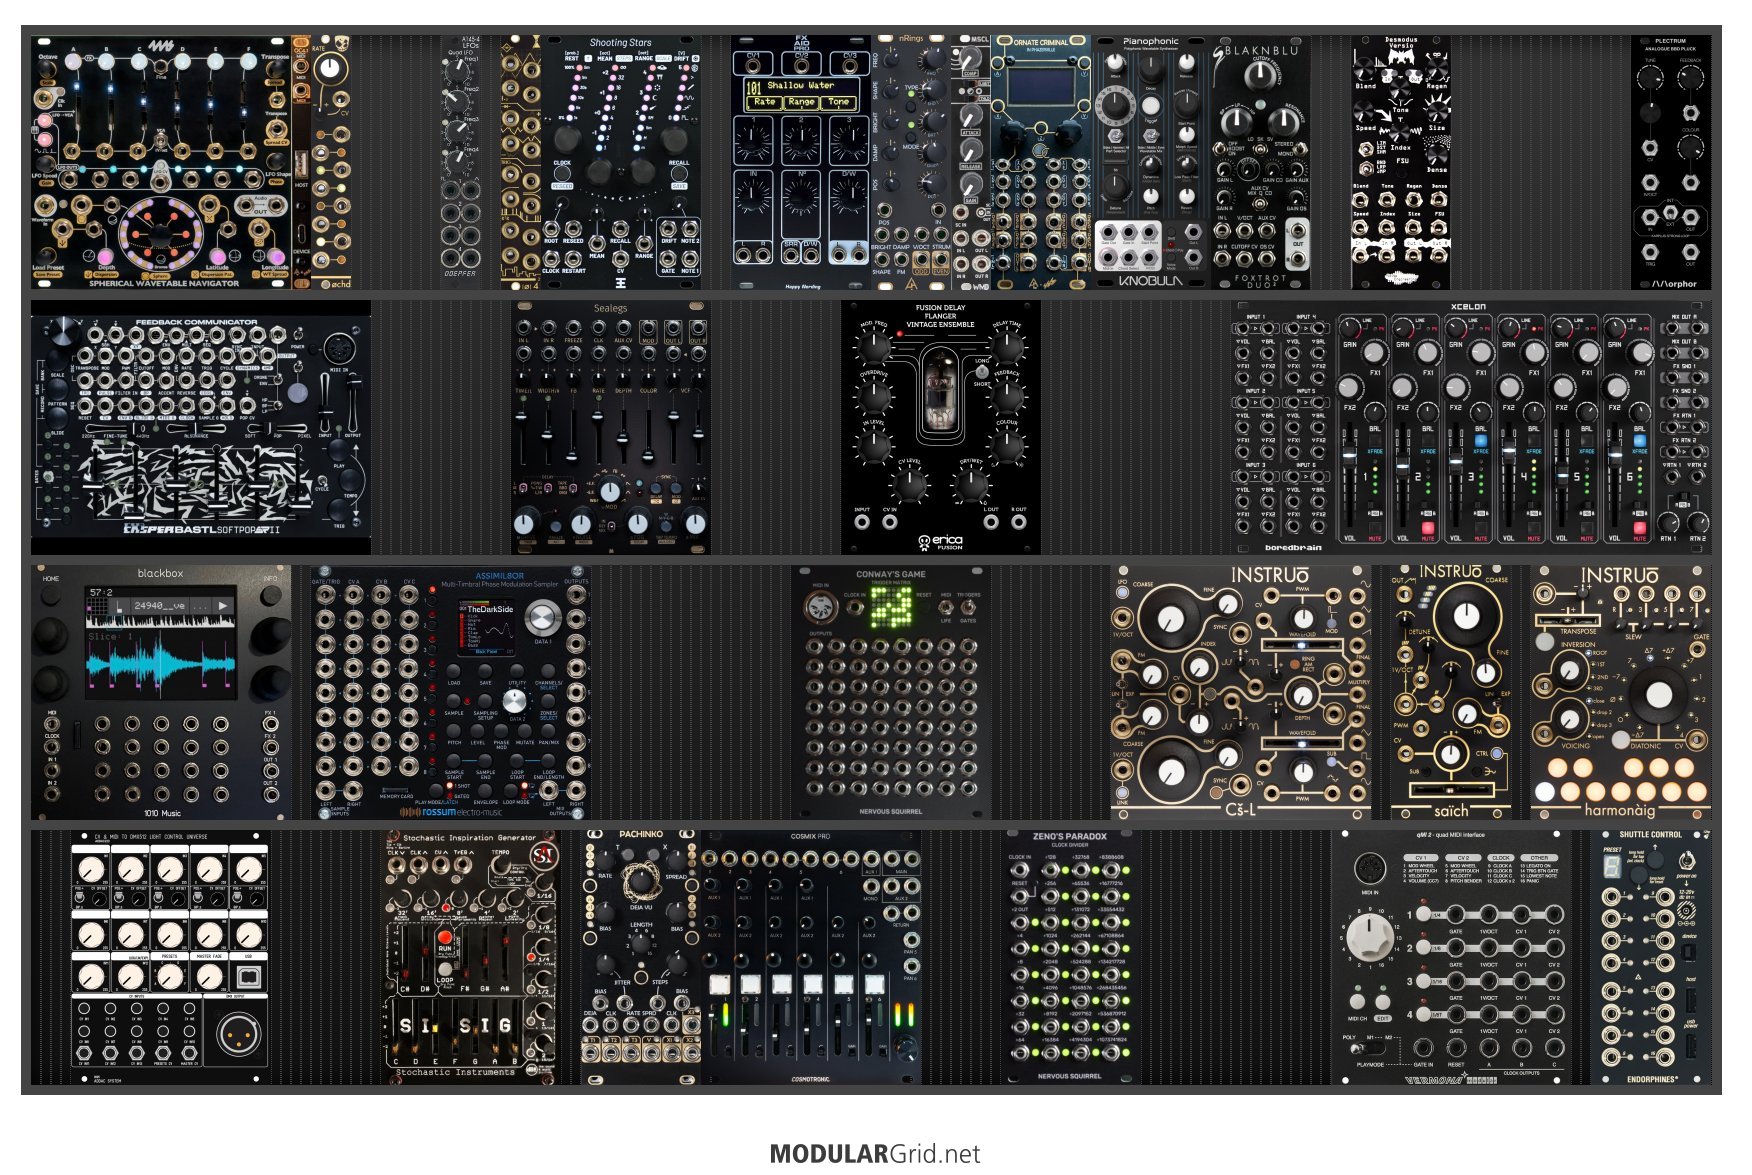Open the Endorphines Shuttle Control module
Viewport: 1752px width, 1175px height.
[1650, 957]
